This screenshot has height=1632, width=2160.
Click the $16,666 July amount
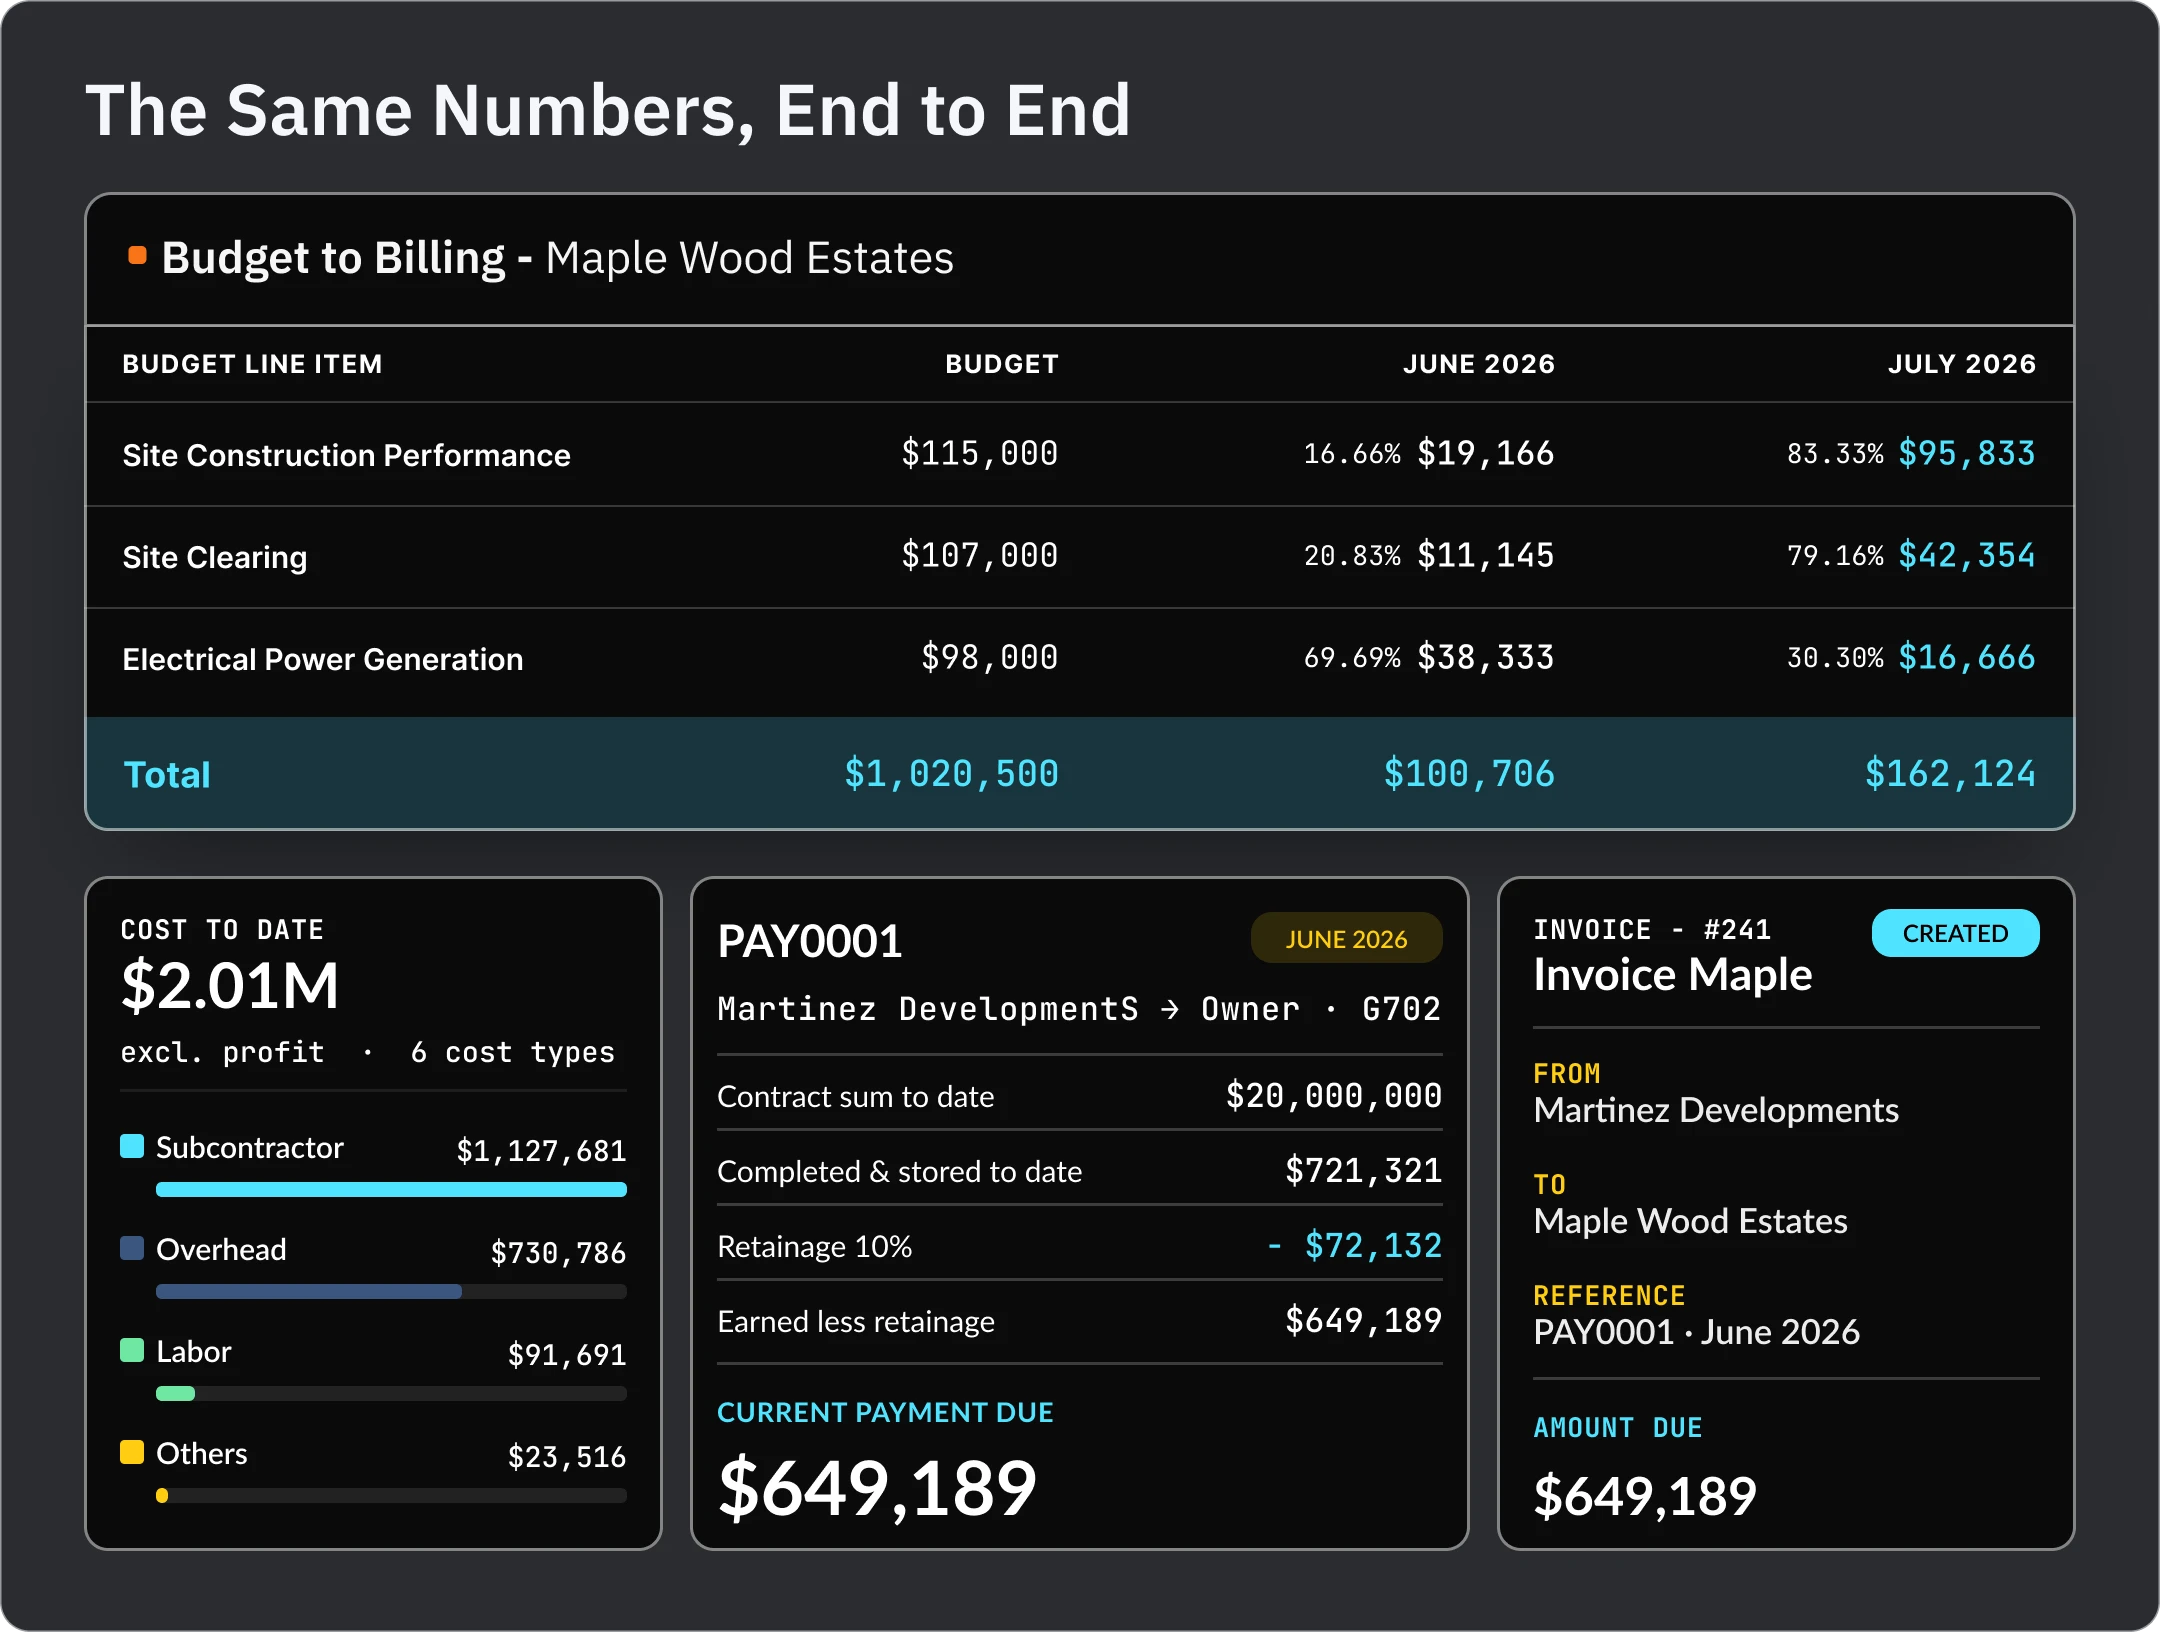tap(1967, 658)
